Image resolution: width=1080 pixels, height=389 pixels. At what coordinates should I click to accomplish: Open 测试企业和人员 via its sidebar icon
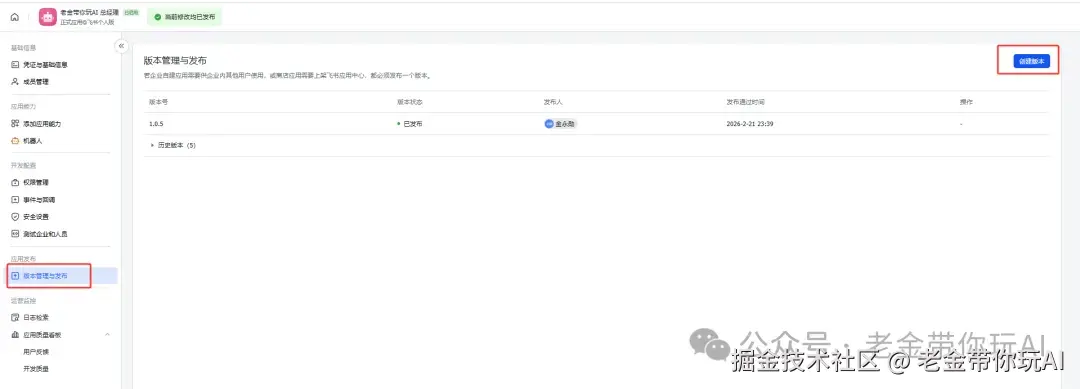15,234
